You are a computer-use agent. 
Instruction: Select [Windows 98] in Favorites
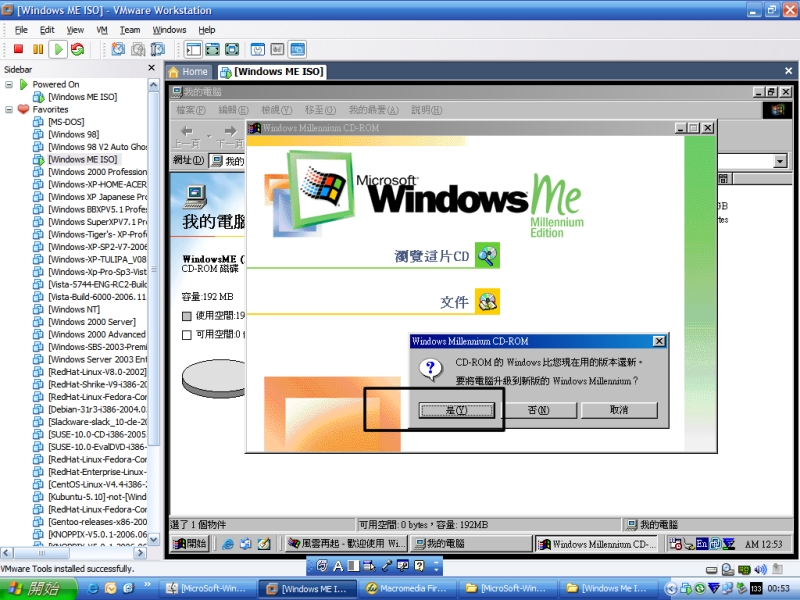click(73, 134)
